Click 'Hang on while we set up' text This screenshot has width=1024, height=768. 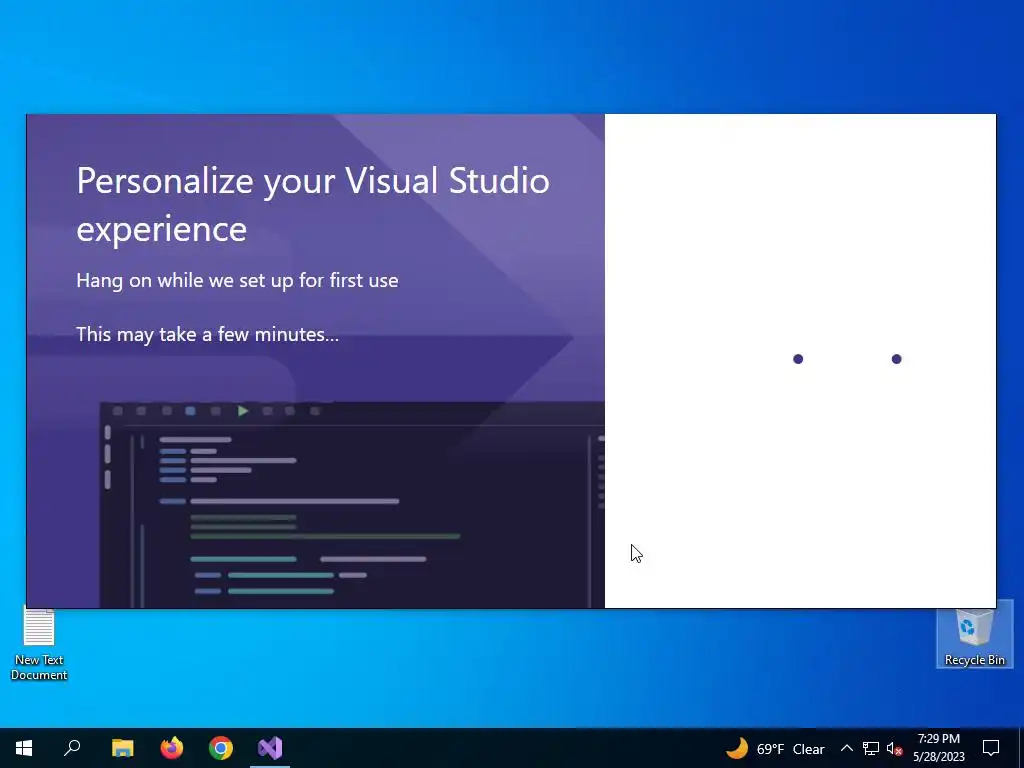[x=237, y=280]
